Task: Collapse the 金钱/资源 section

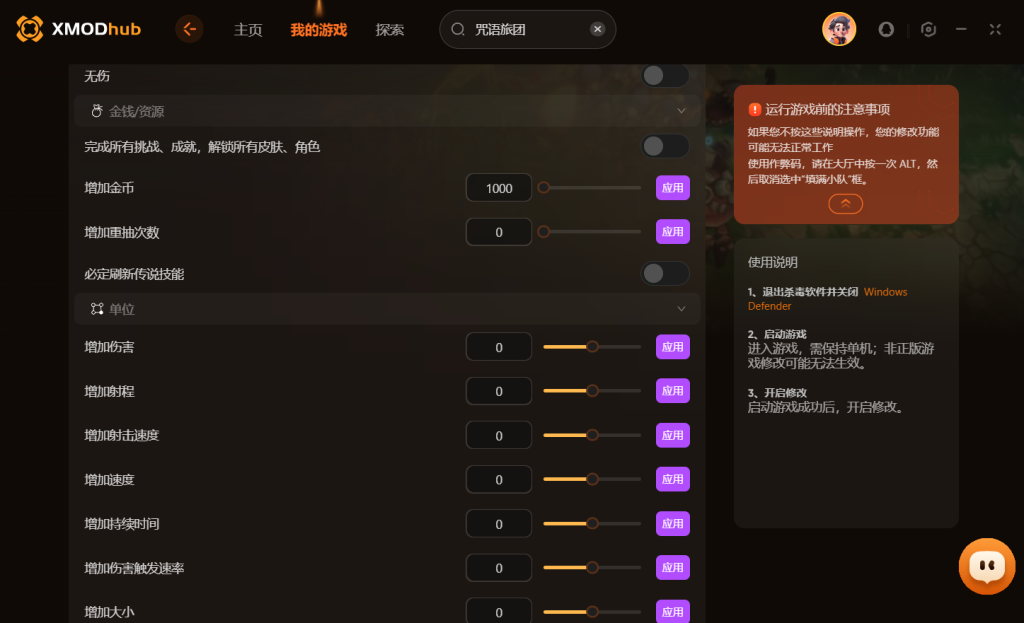Action: point(681,111)
